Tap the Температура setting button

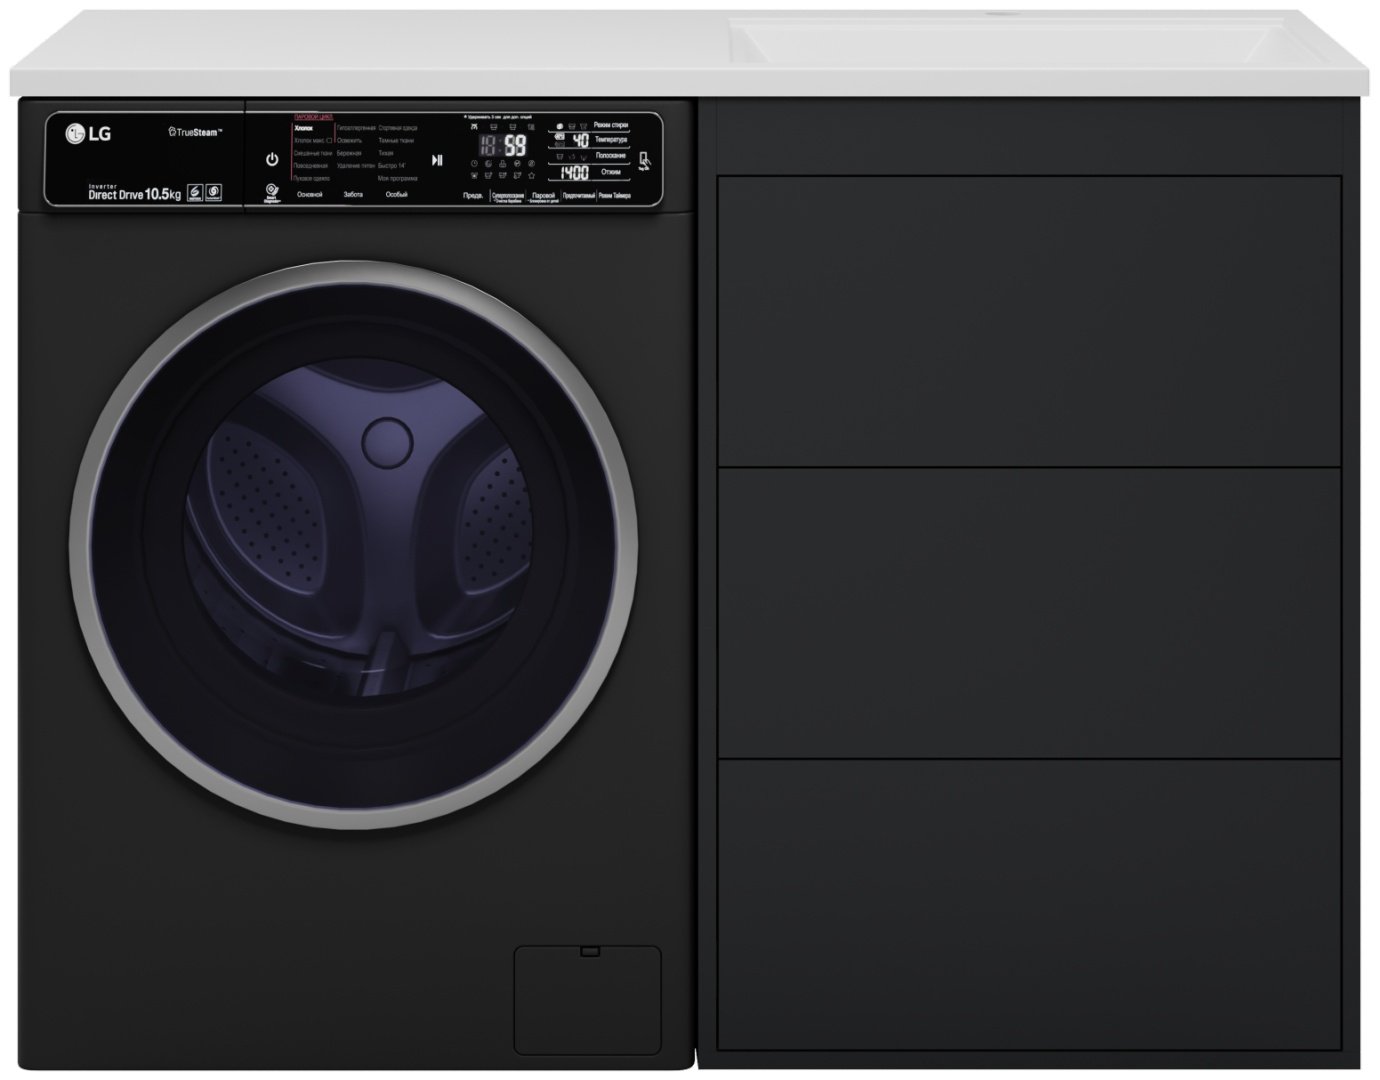click(611, 140)
